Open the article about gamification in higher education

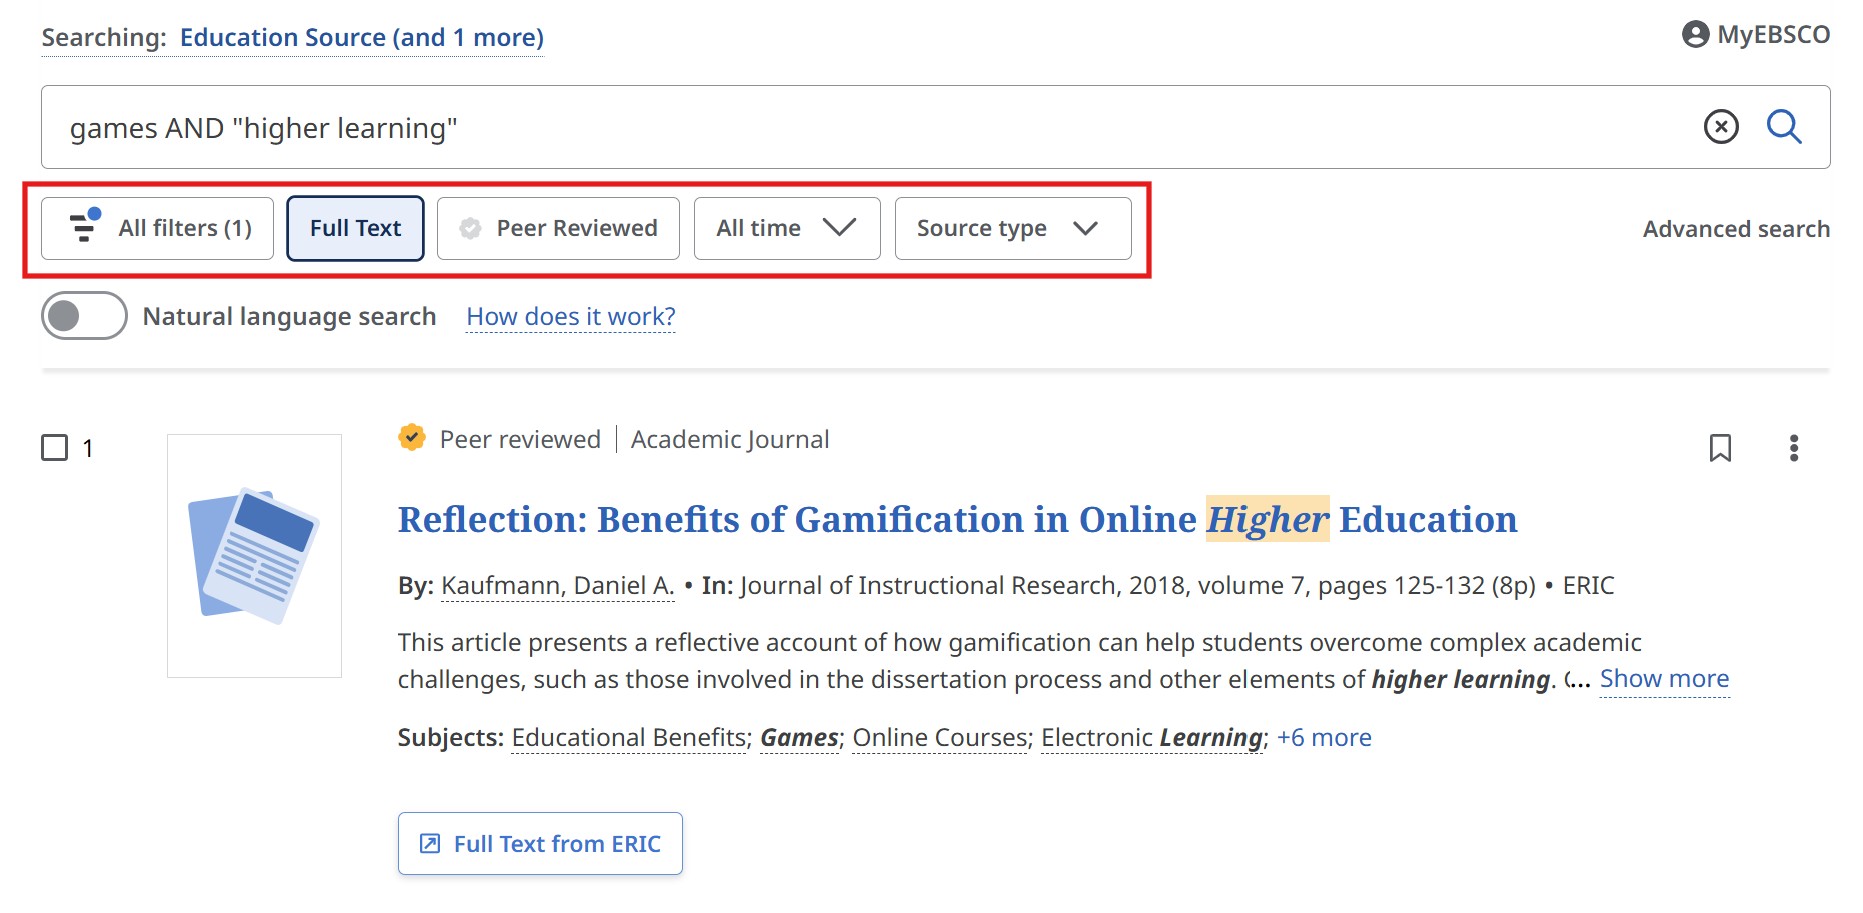point(957,519)
